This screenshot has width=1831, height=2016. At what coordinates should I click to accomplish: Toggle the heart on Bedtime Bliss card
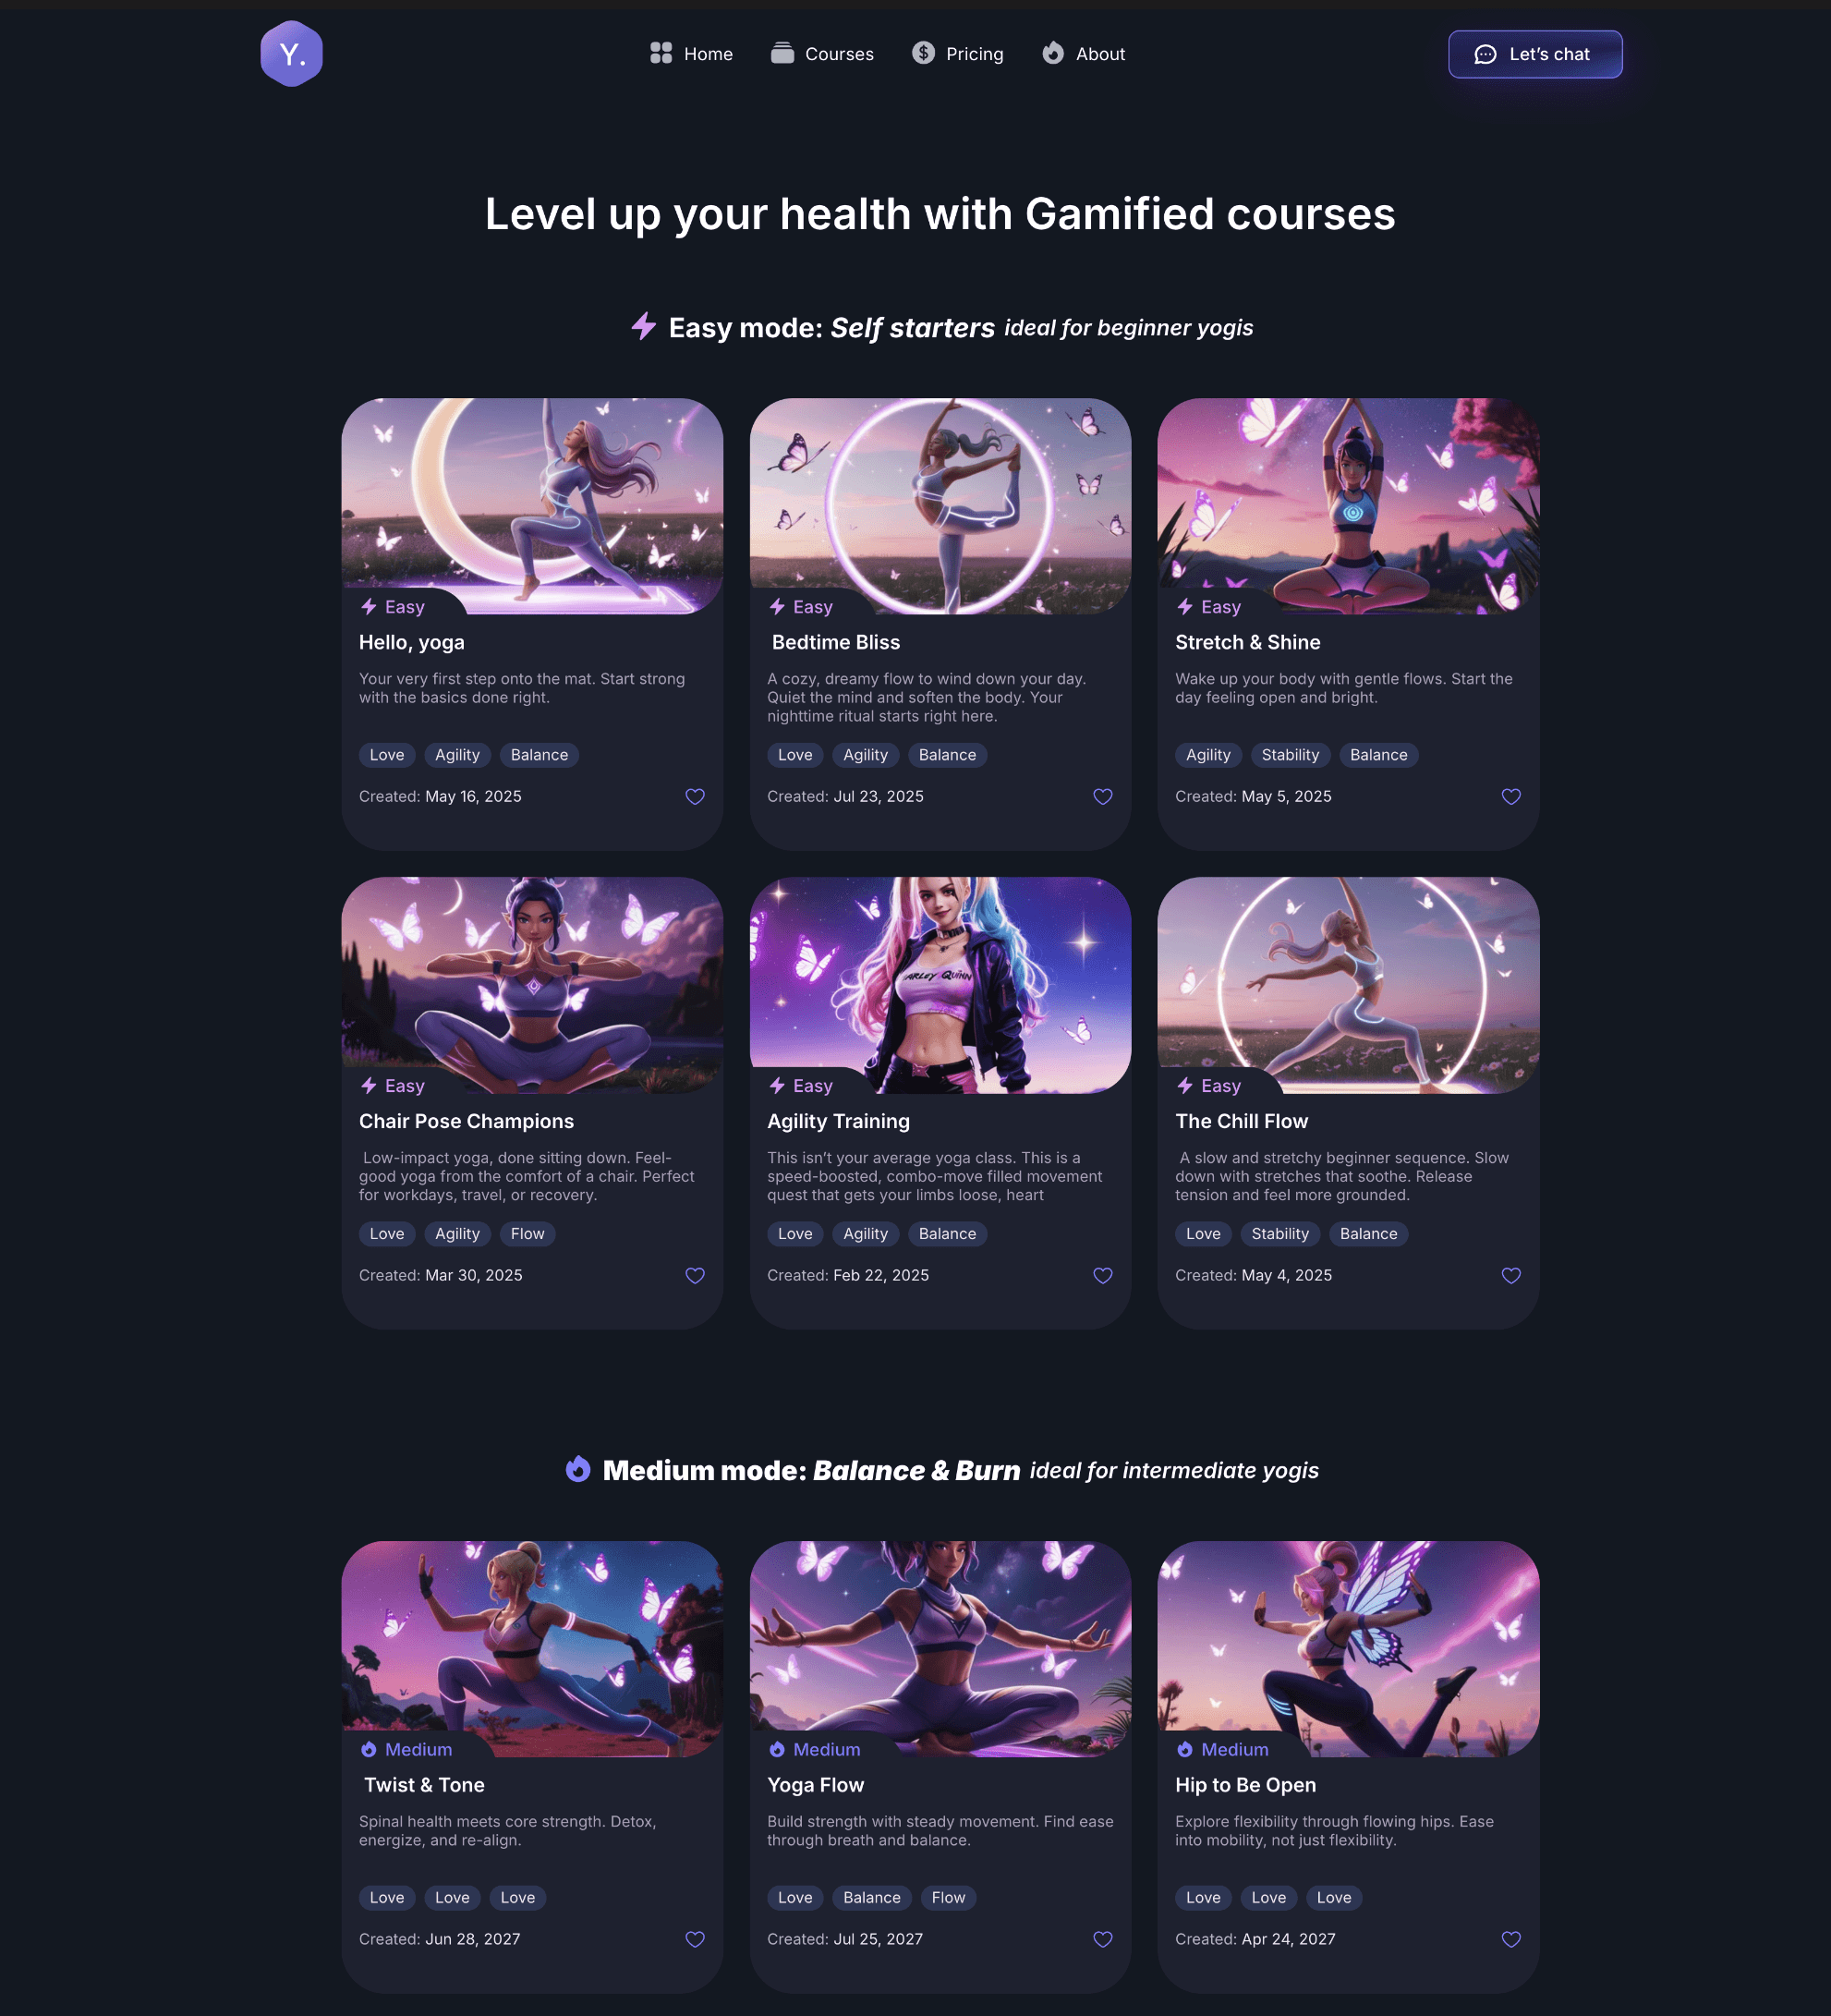[1103, 797]
